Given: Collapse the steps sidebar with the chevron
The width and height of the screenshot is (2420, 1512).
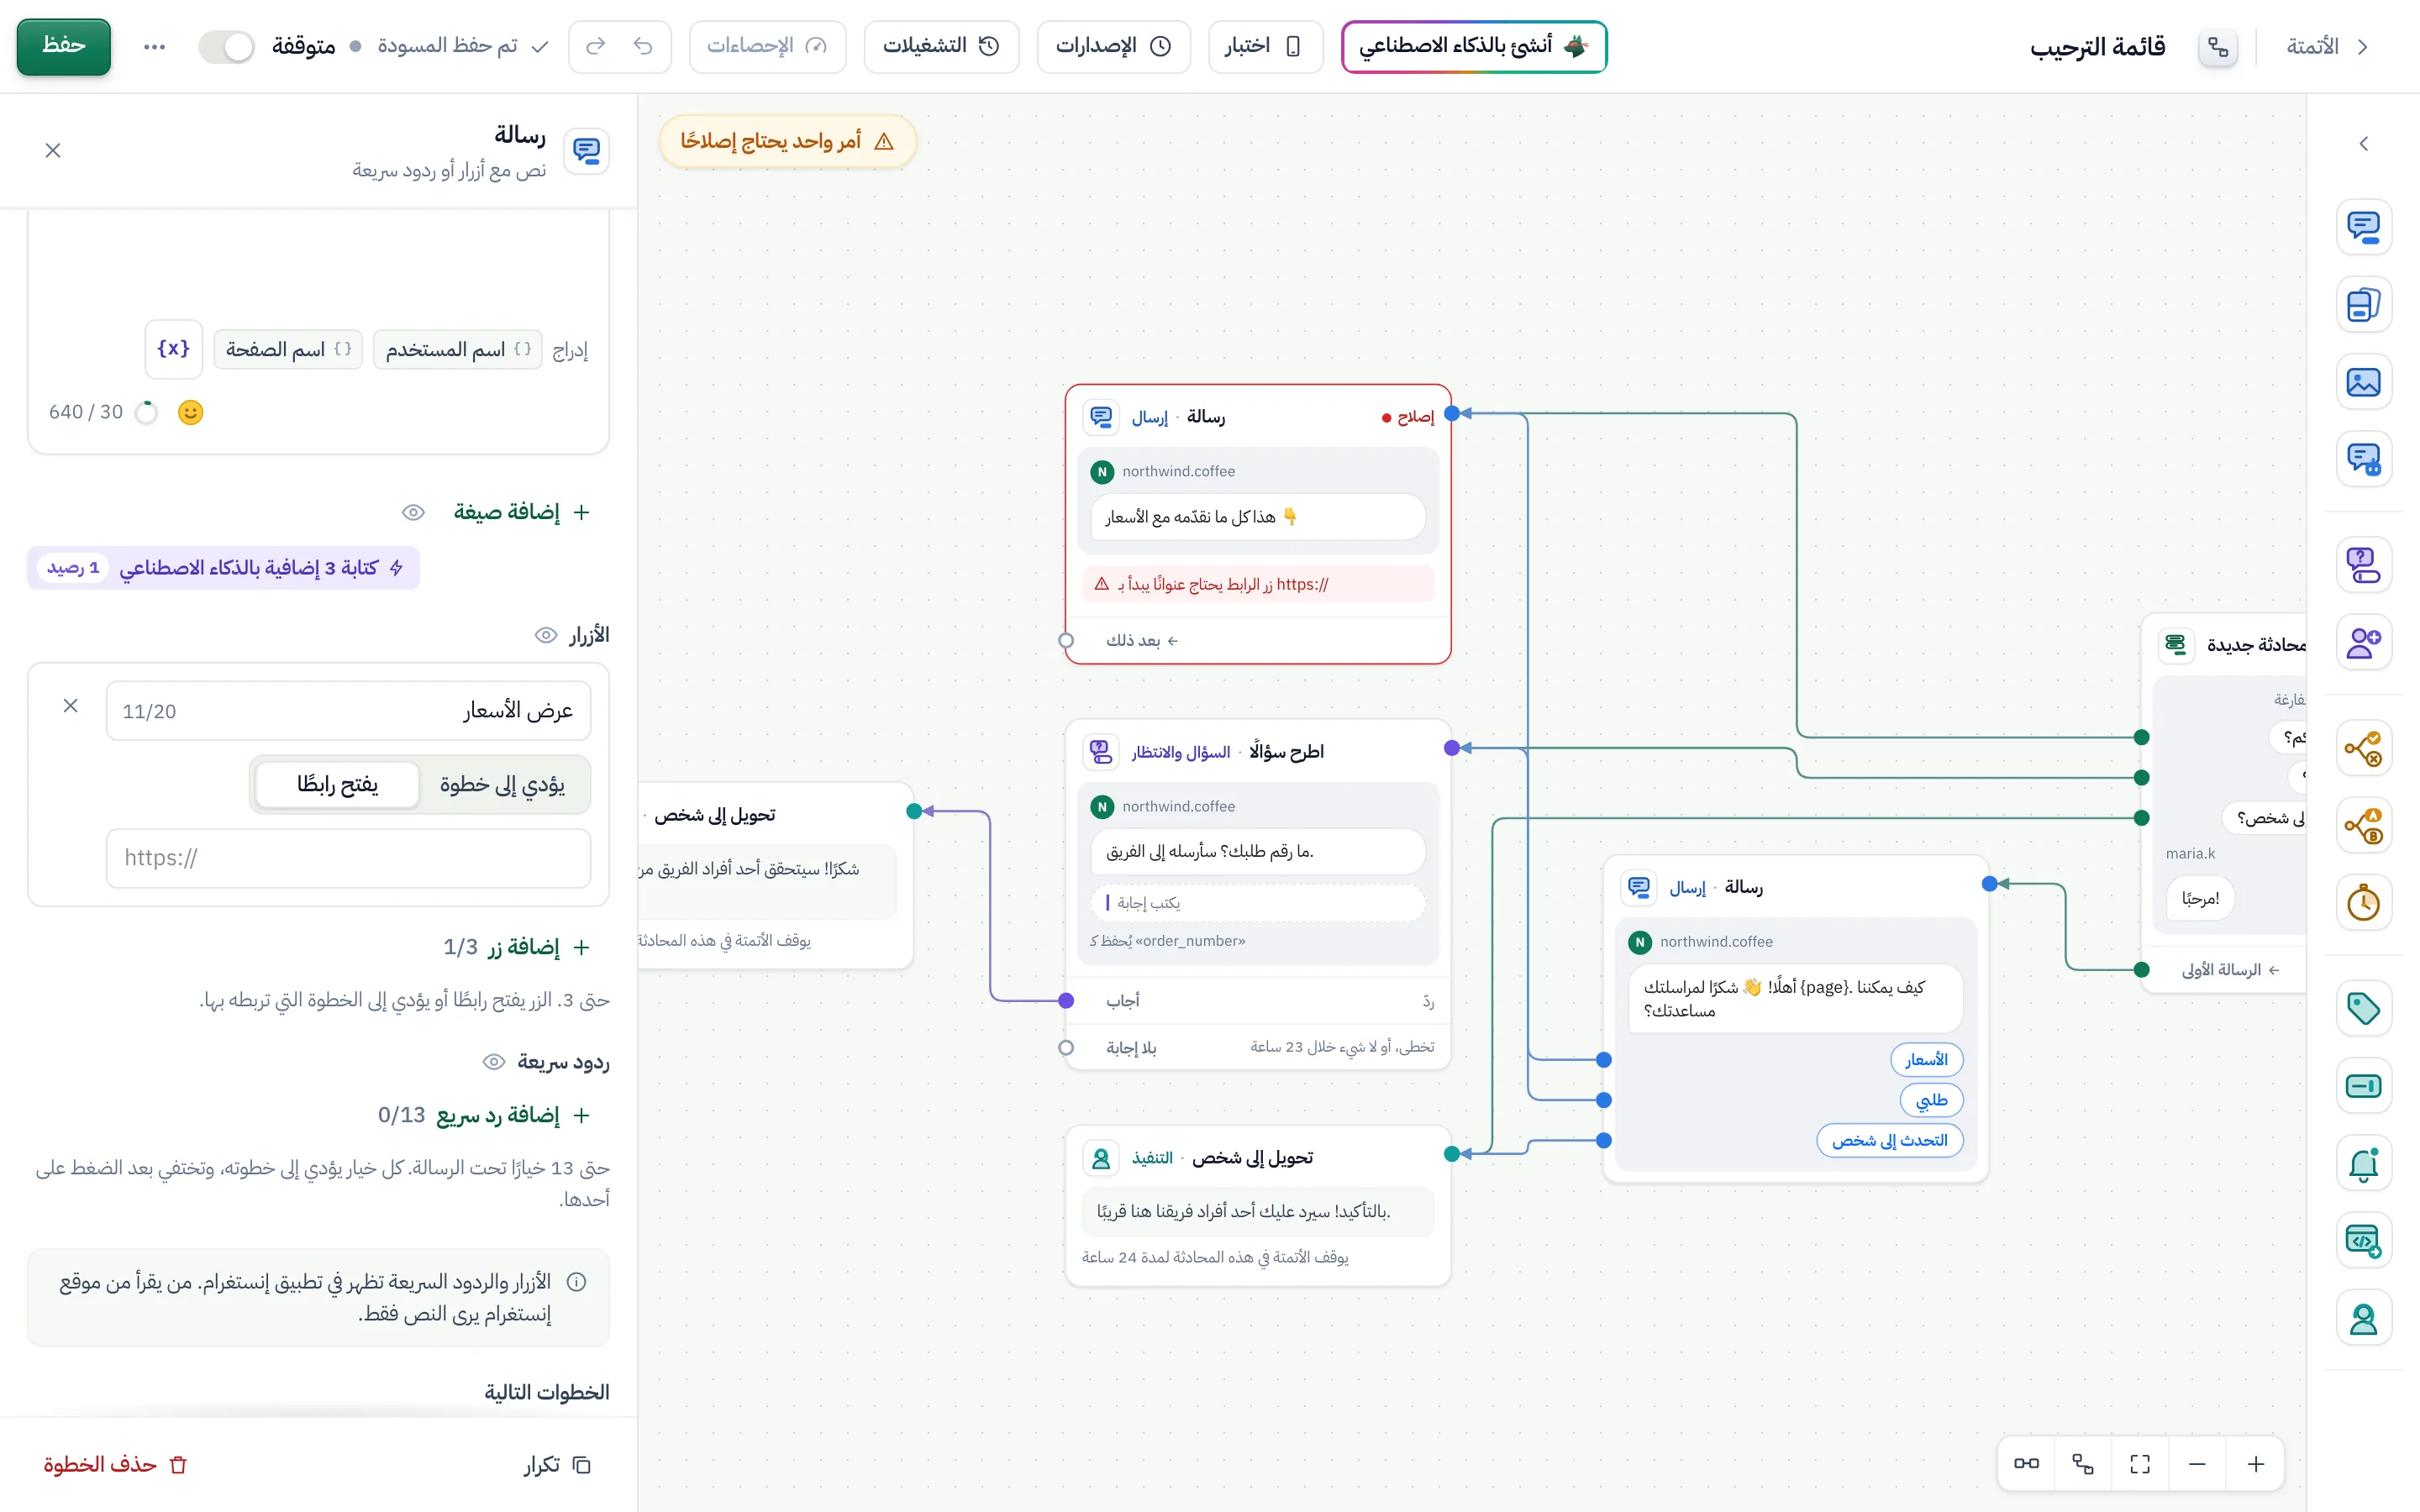Looking at the screenshot, I should [2363, 144].
